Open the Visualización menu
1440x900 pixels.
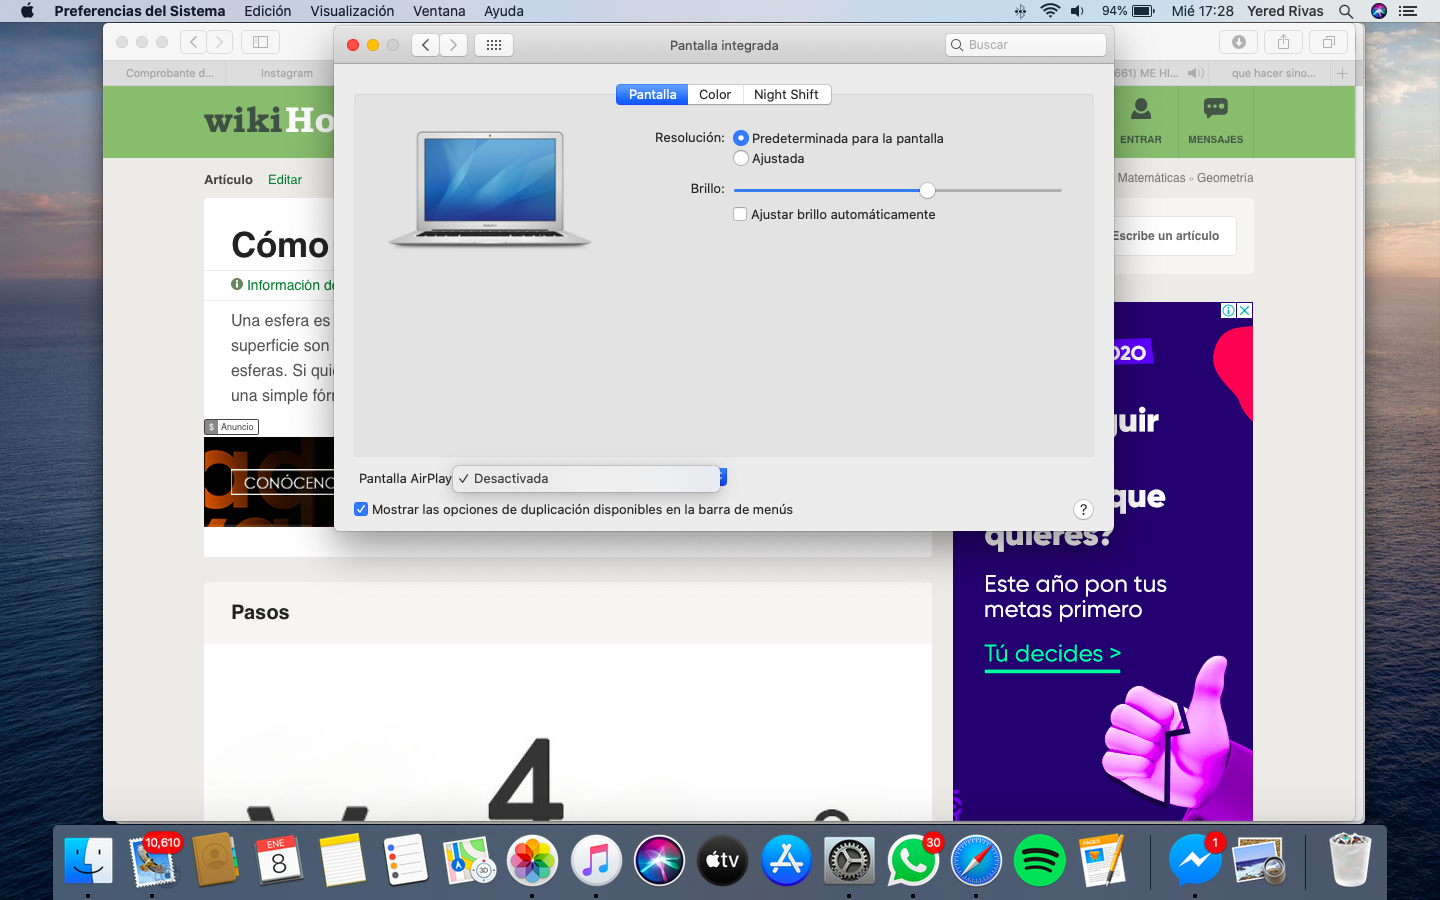click(x=352, y=11)
